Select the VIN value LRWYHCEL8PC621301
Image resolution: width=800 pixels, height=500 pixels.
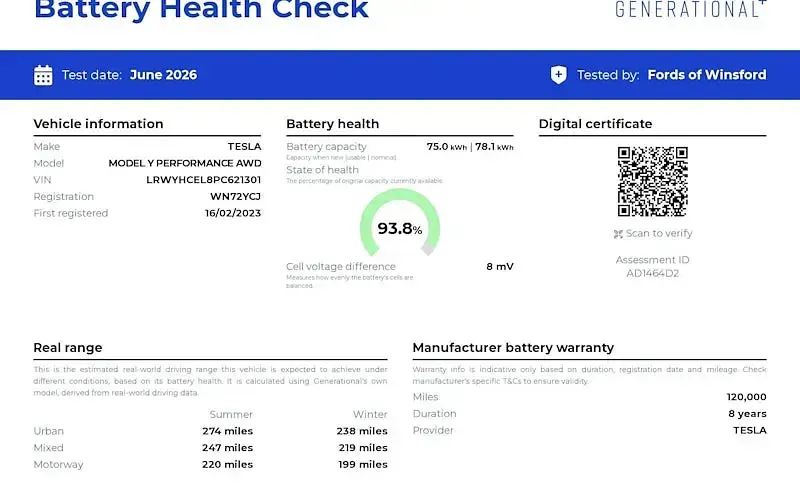coord(204,180)
